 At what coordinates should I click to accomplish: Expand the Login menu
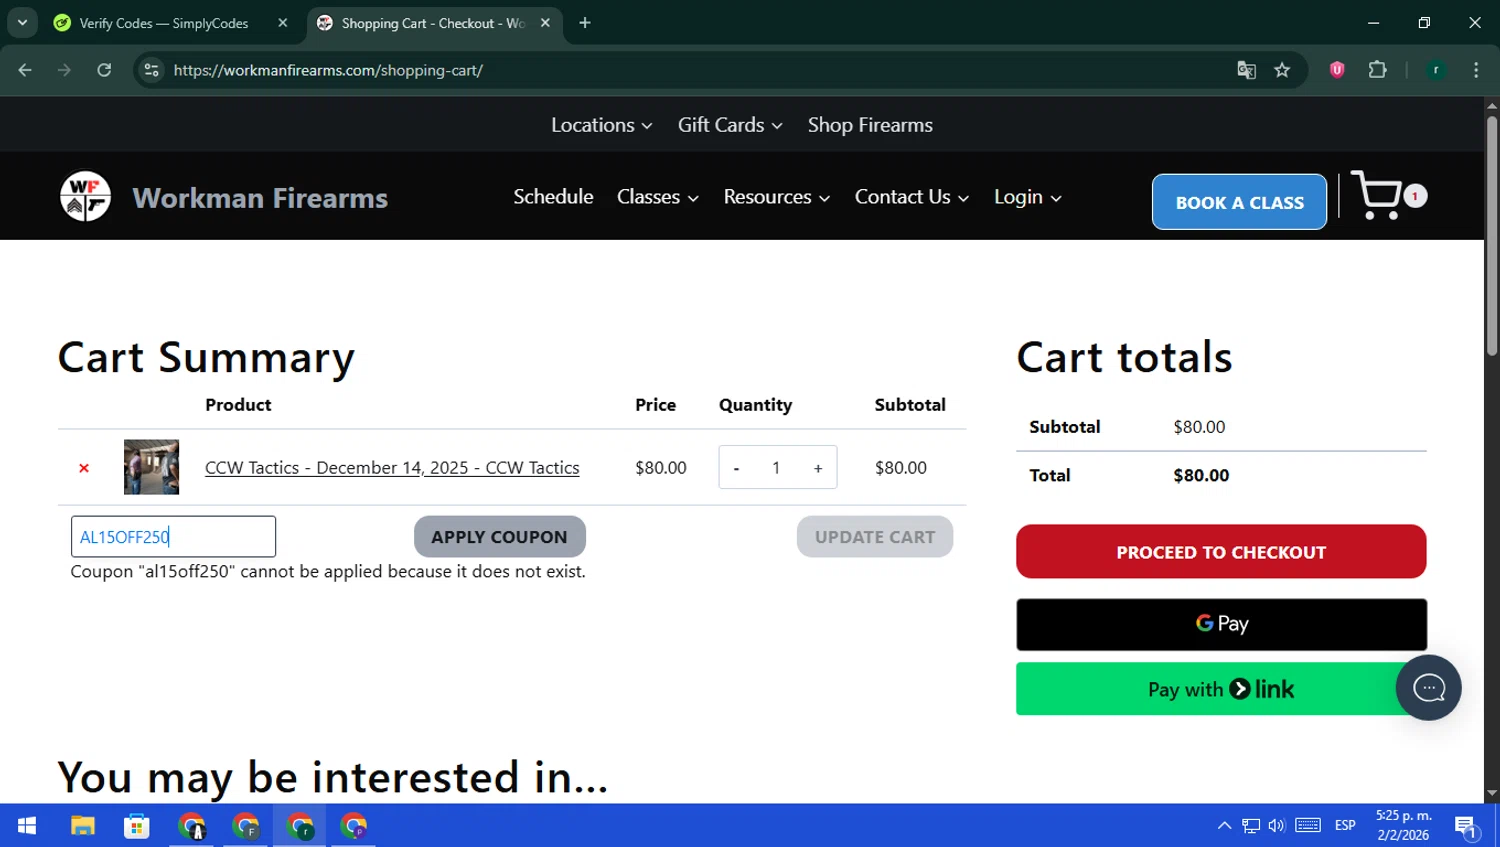1027,197
